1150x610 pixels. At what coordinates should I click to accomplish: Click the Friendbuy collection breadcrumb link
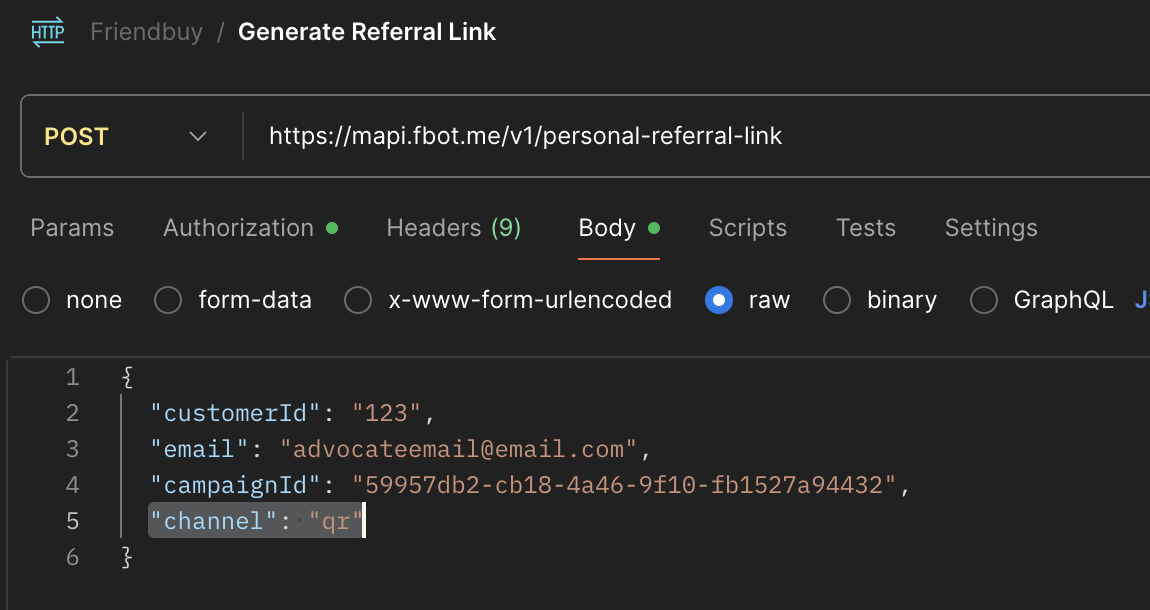click(146, 32)
